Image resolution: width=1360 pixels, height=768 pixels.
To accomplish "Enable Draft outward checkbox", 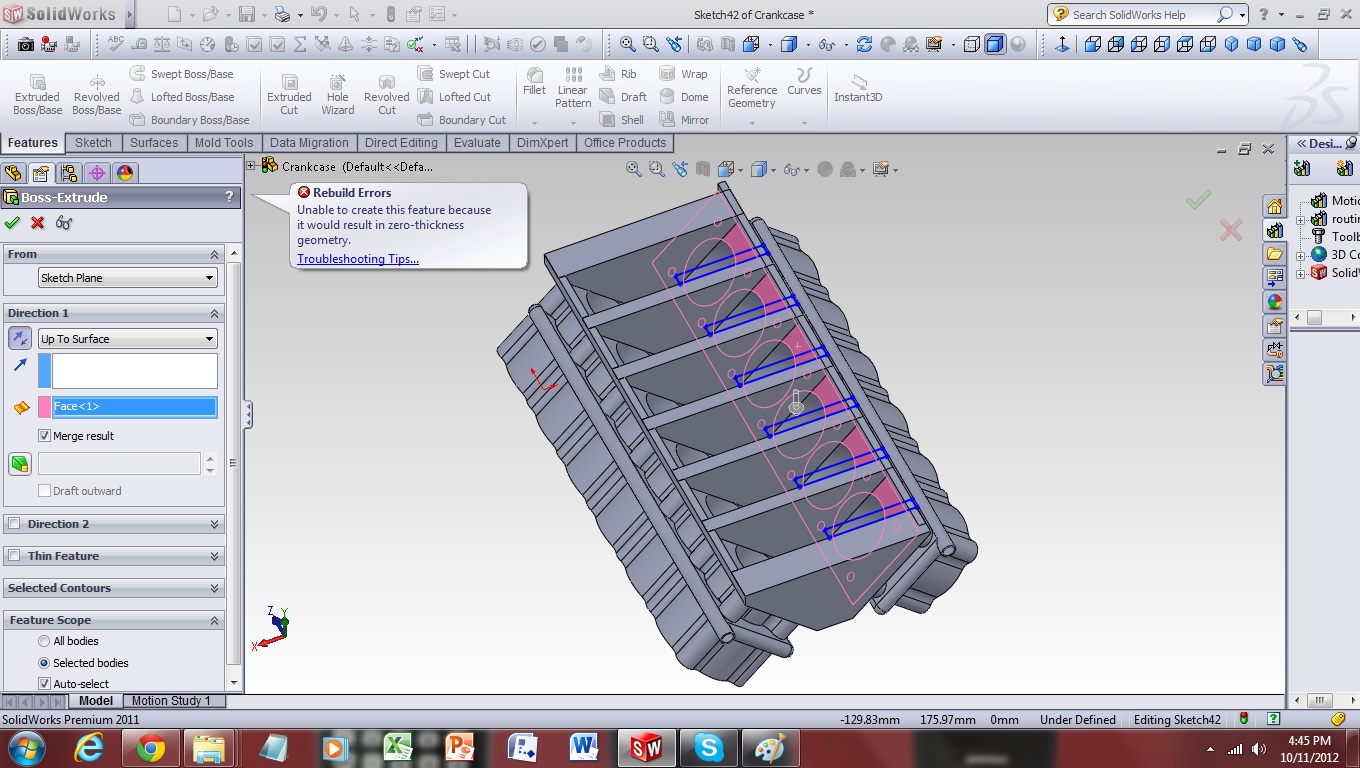I will tap(44, 491).
